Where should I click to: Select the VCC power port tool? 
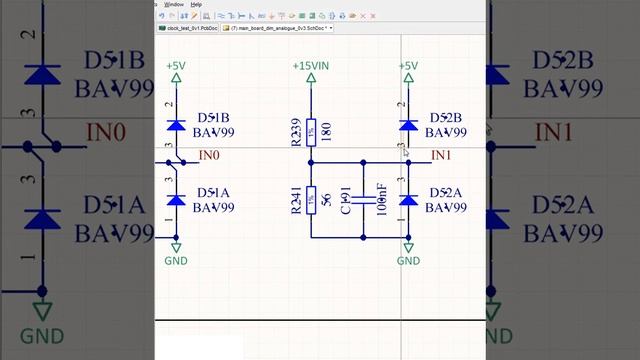[x=282, y=16]
